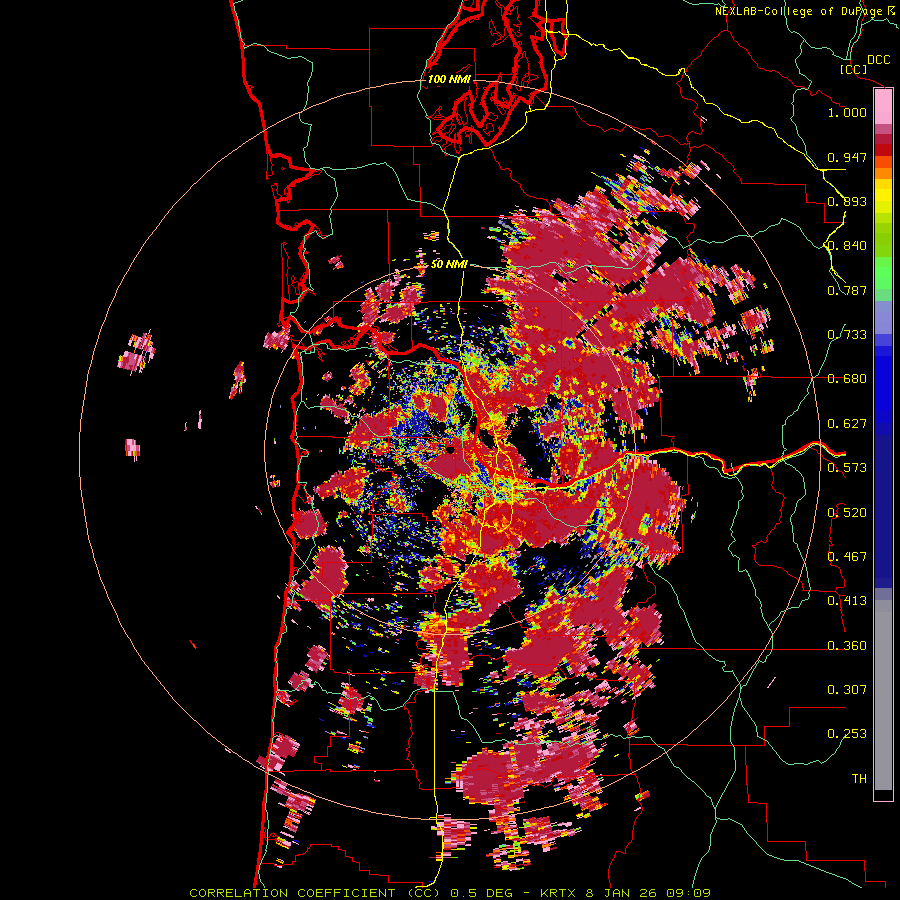Click the 0.627 scale value

(847, 423)
